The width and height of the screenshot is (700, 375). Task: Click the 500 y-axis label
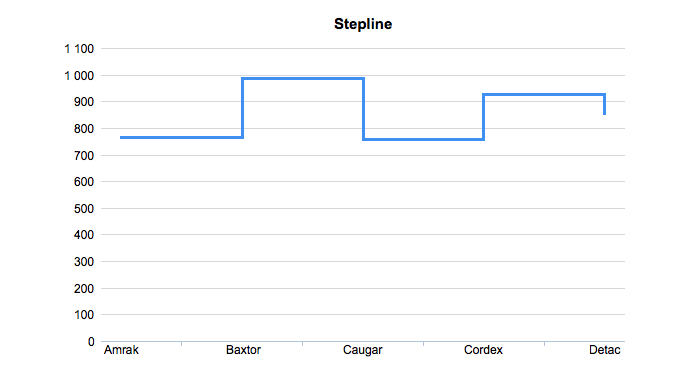pos(84,209)
